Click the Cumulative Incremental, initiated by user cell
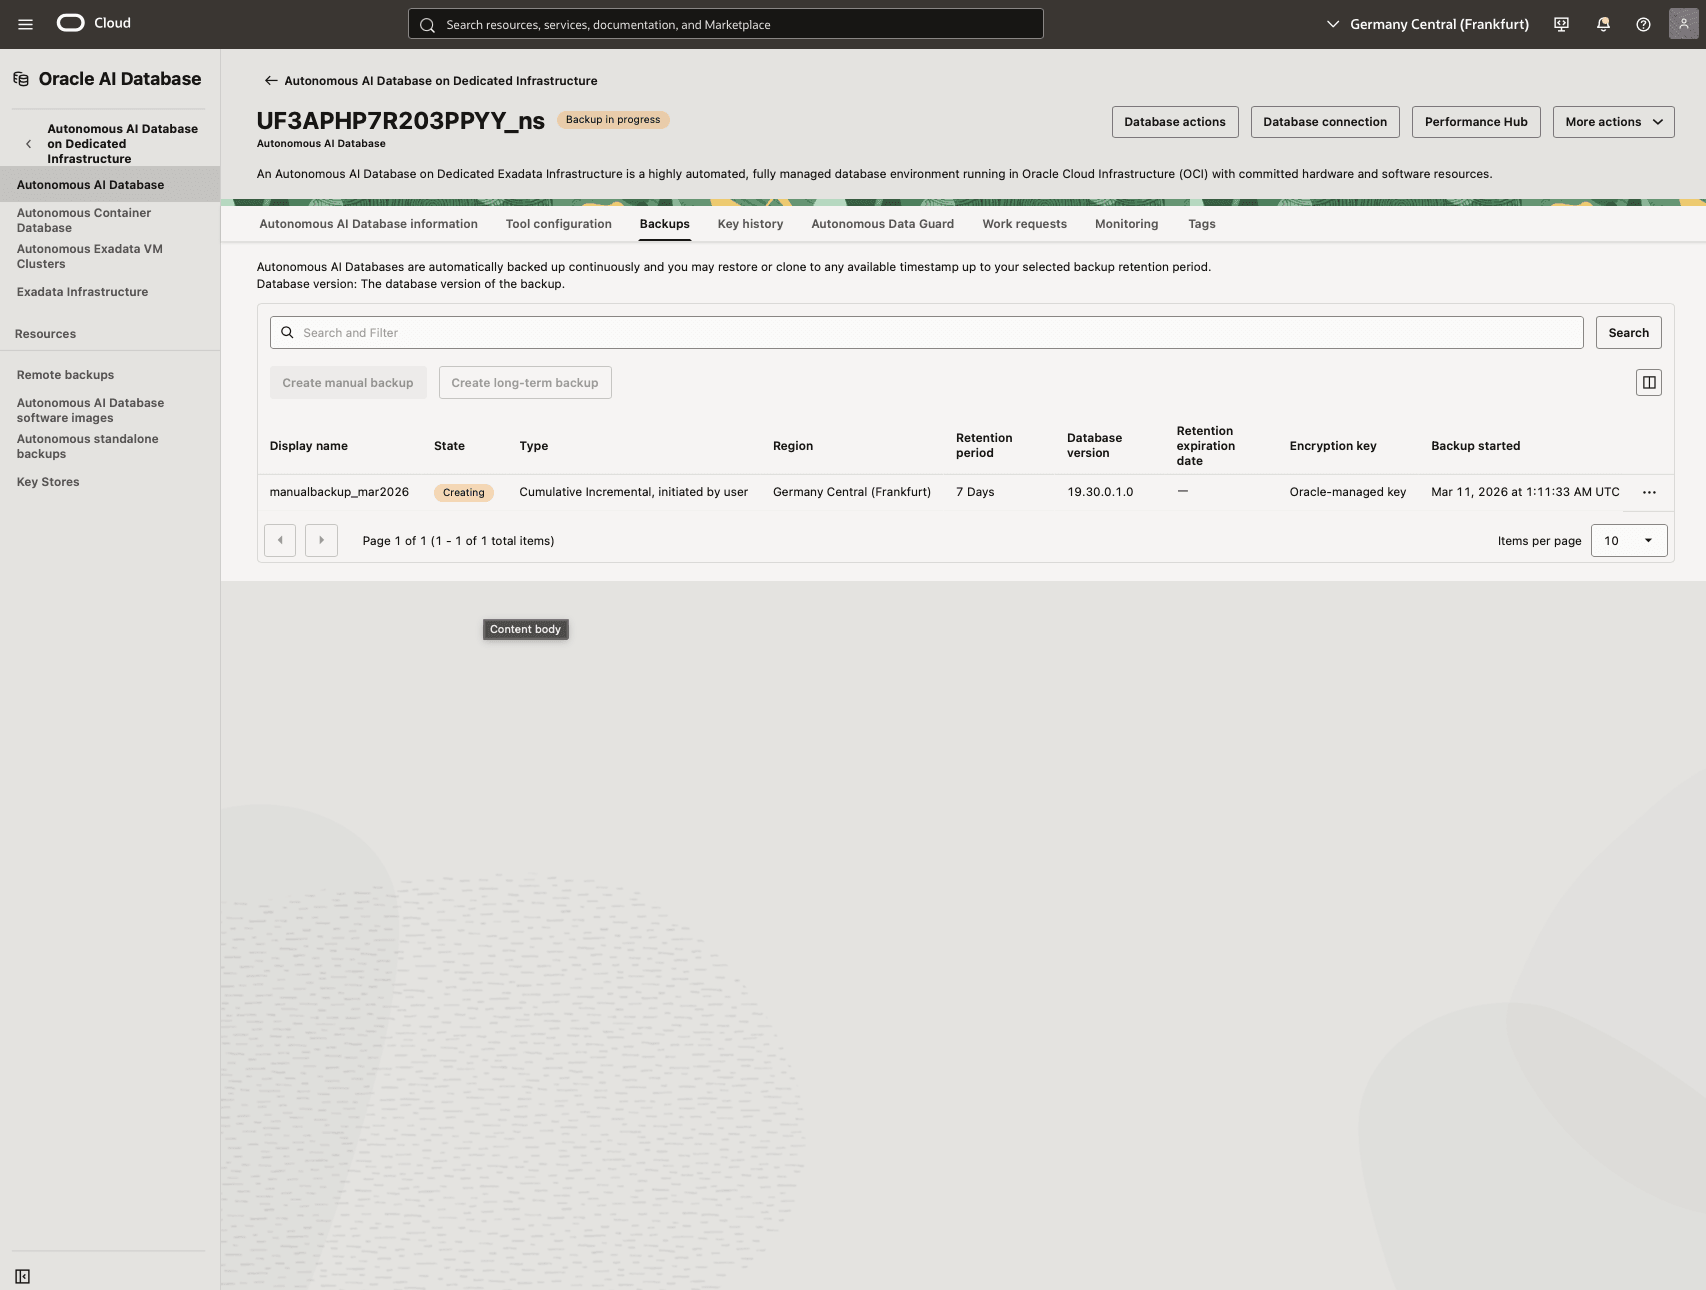 pyautogui.click(x=633, y=492)
